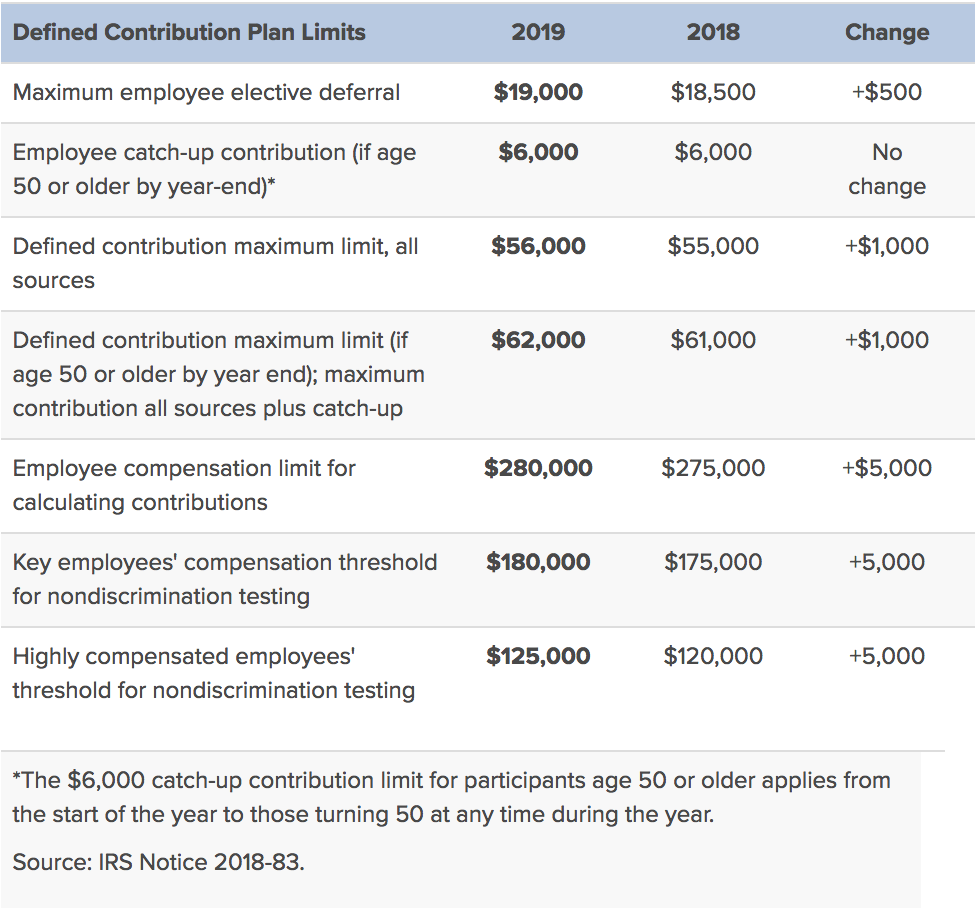This screenshot has height=911, width=976.
Task: Select the bold $62,000 value
Action: [x=538, y=340]
